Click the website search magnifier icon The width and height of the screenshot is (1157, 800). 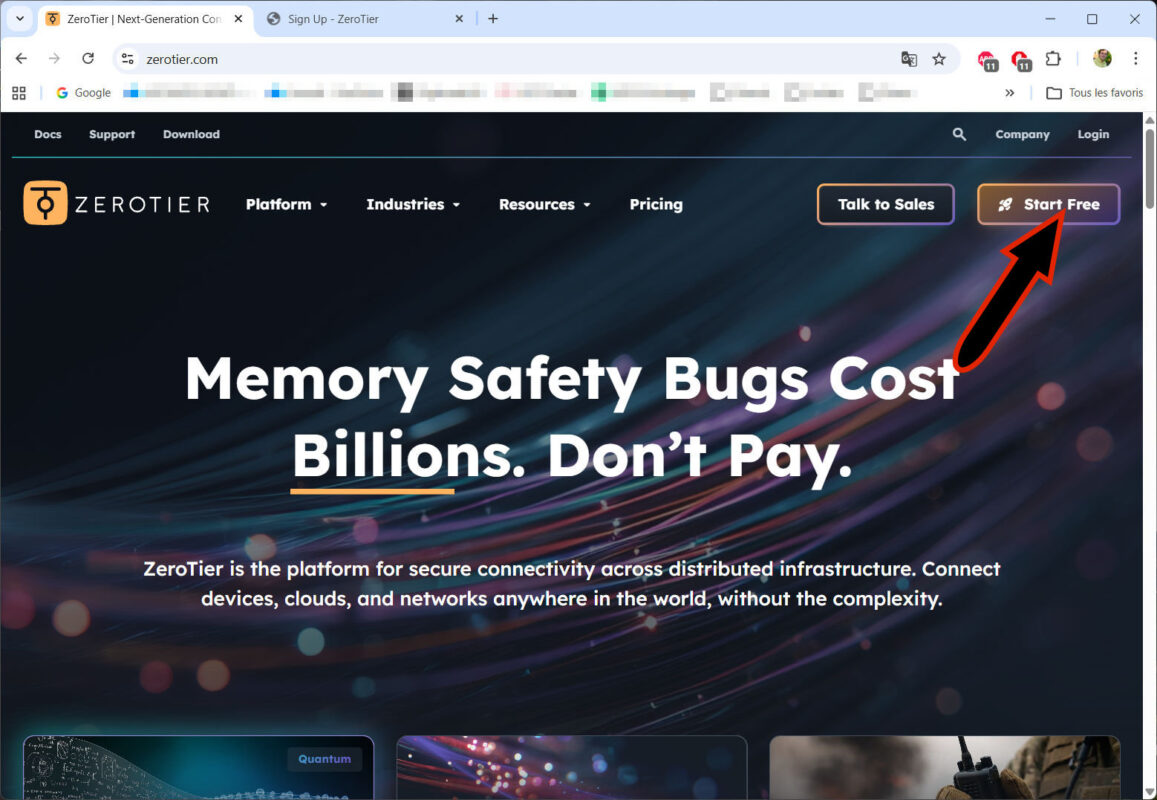click(x=959, y=134)
